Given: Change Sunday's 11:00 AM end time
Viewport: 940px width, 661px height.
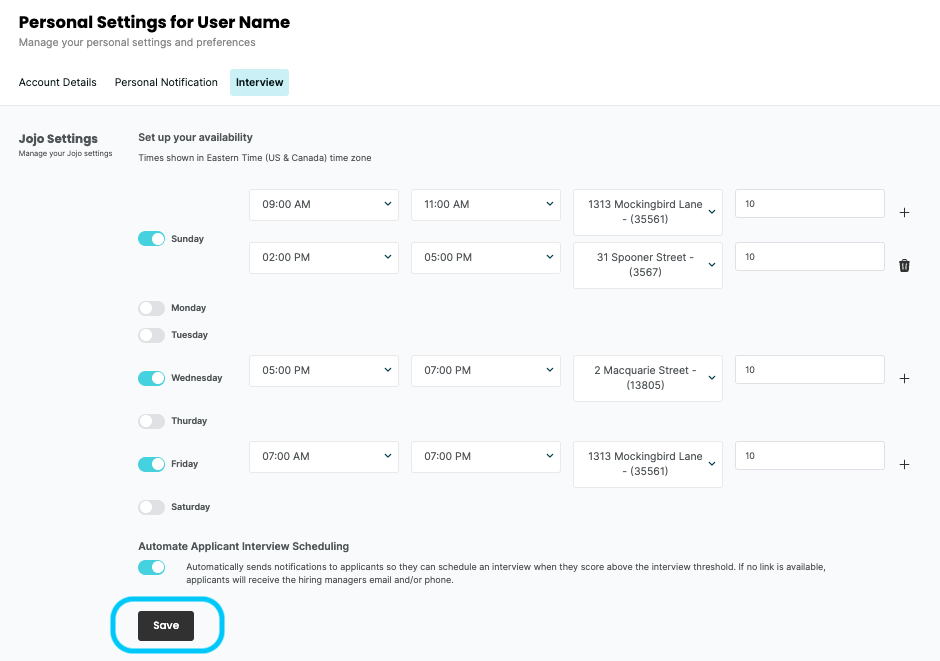Looking at the screenshot, I should (485, 204).
